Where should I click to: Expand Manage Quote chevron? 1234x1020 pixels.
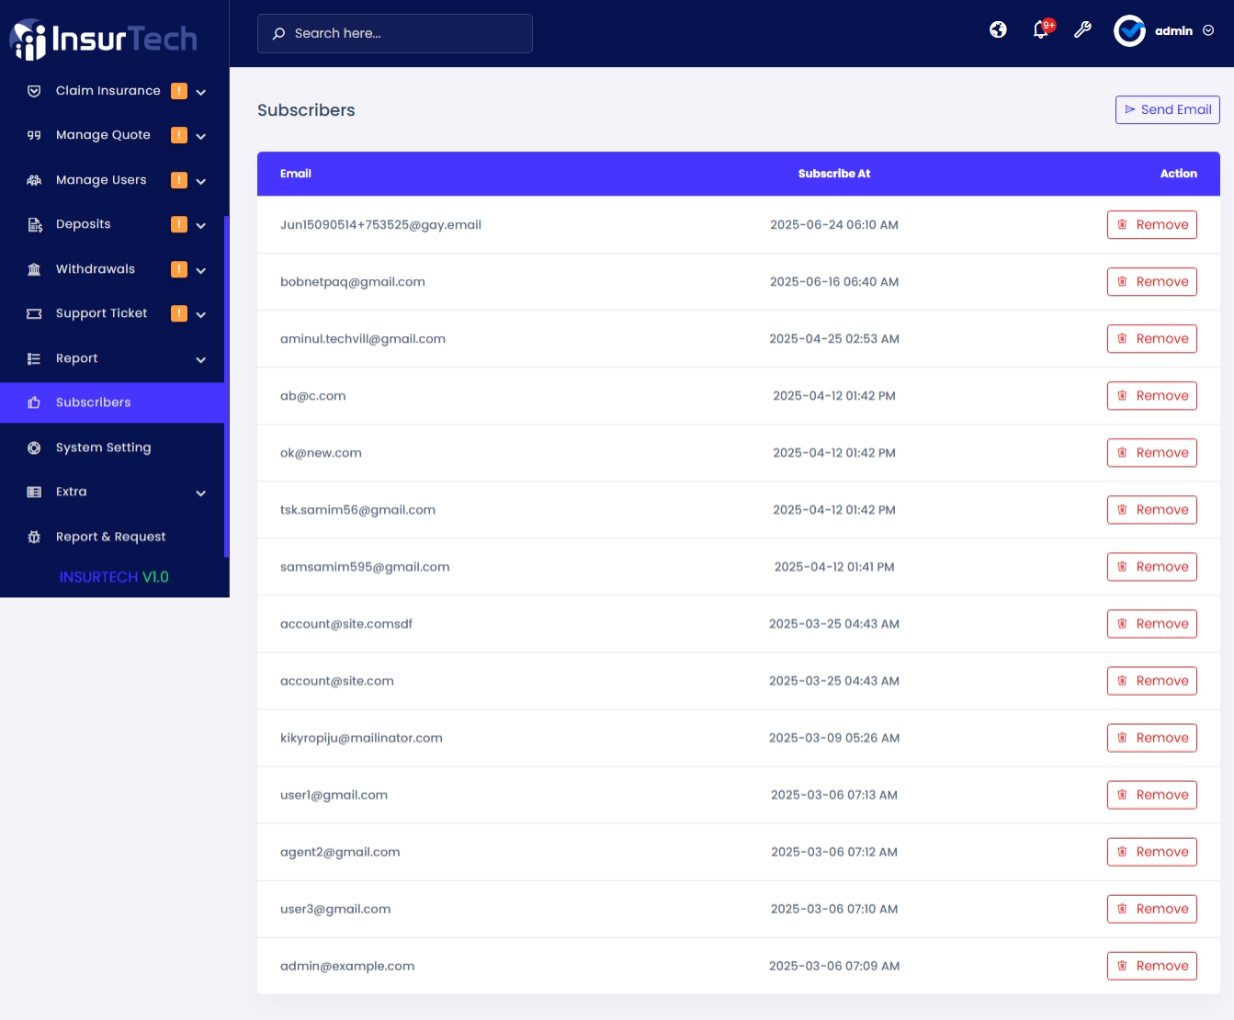coord(201,136)
